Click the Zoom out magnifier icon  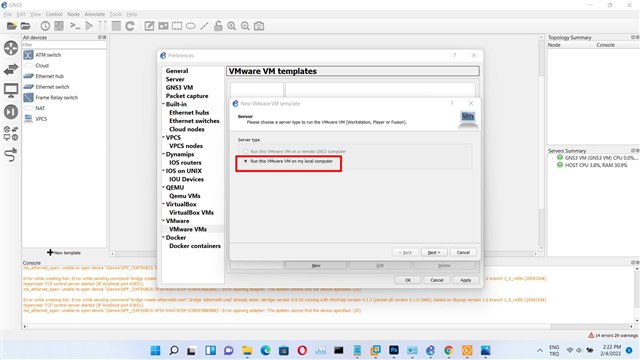tap(245, 26)
